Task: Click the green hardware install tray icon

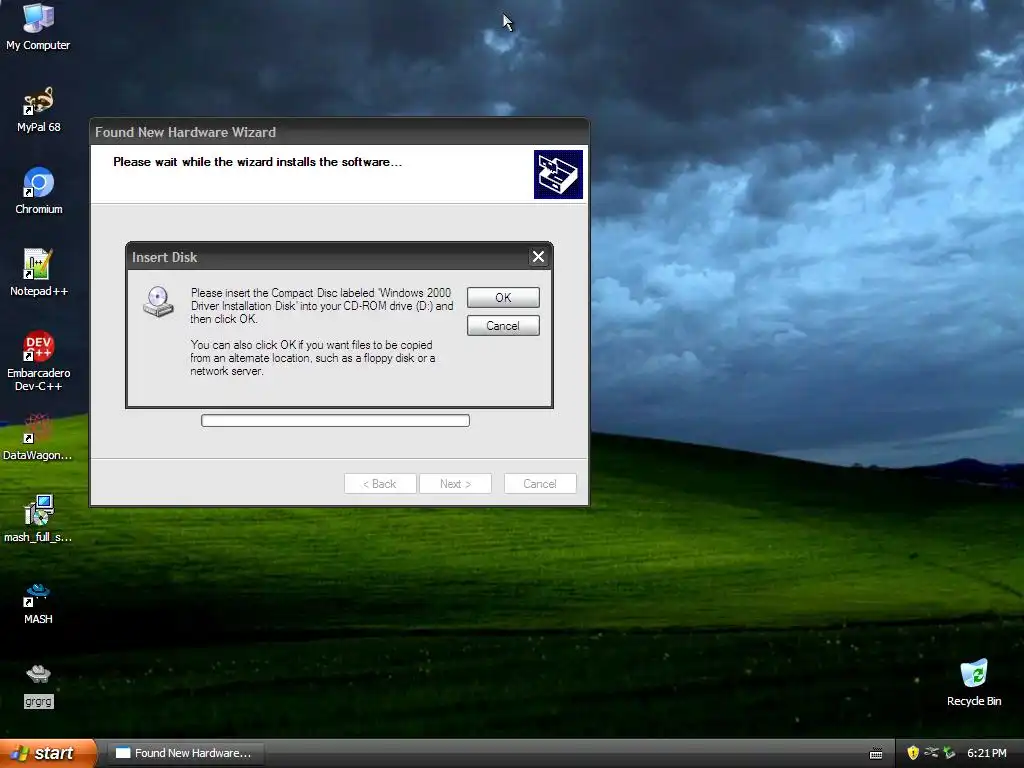Action: (x=949, y=753)
